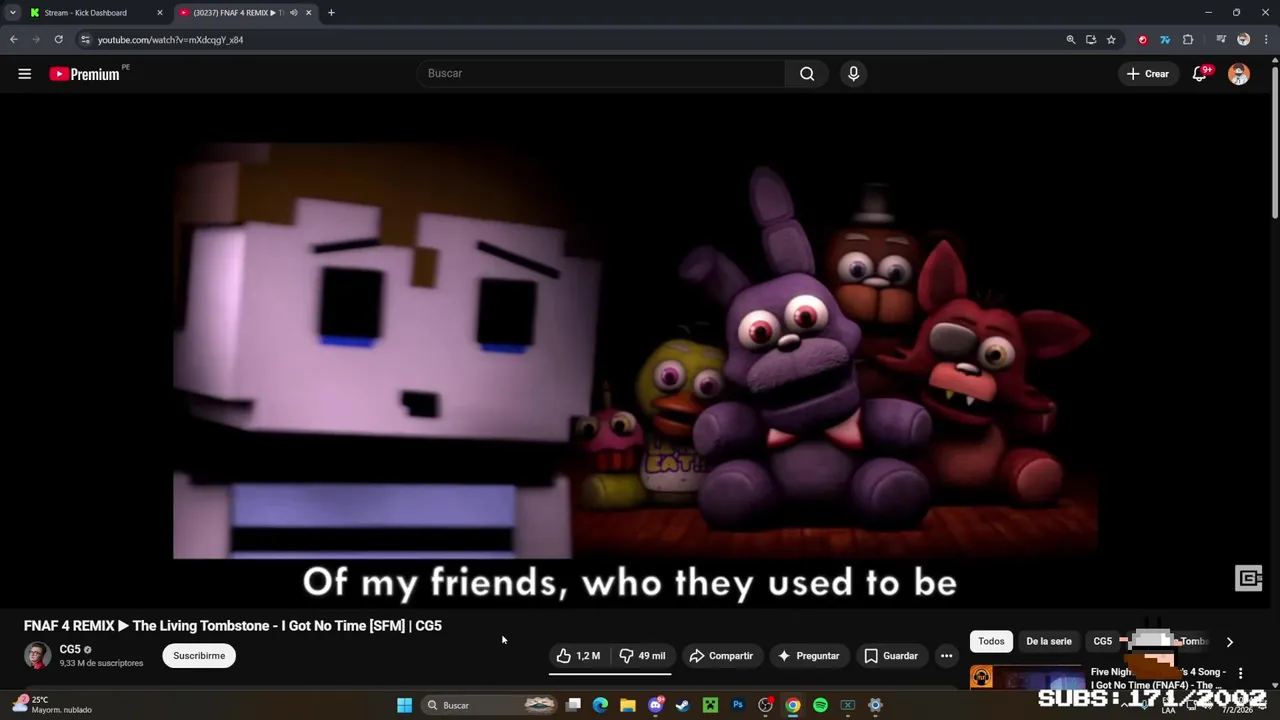Open Steam from the taskbar
Viewport: 1280px width, 720px height.
[683, 705]
